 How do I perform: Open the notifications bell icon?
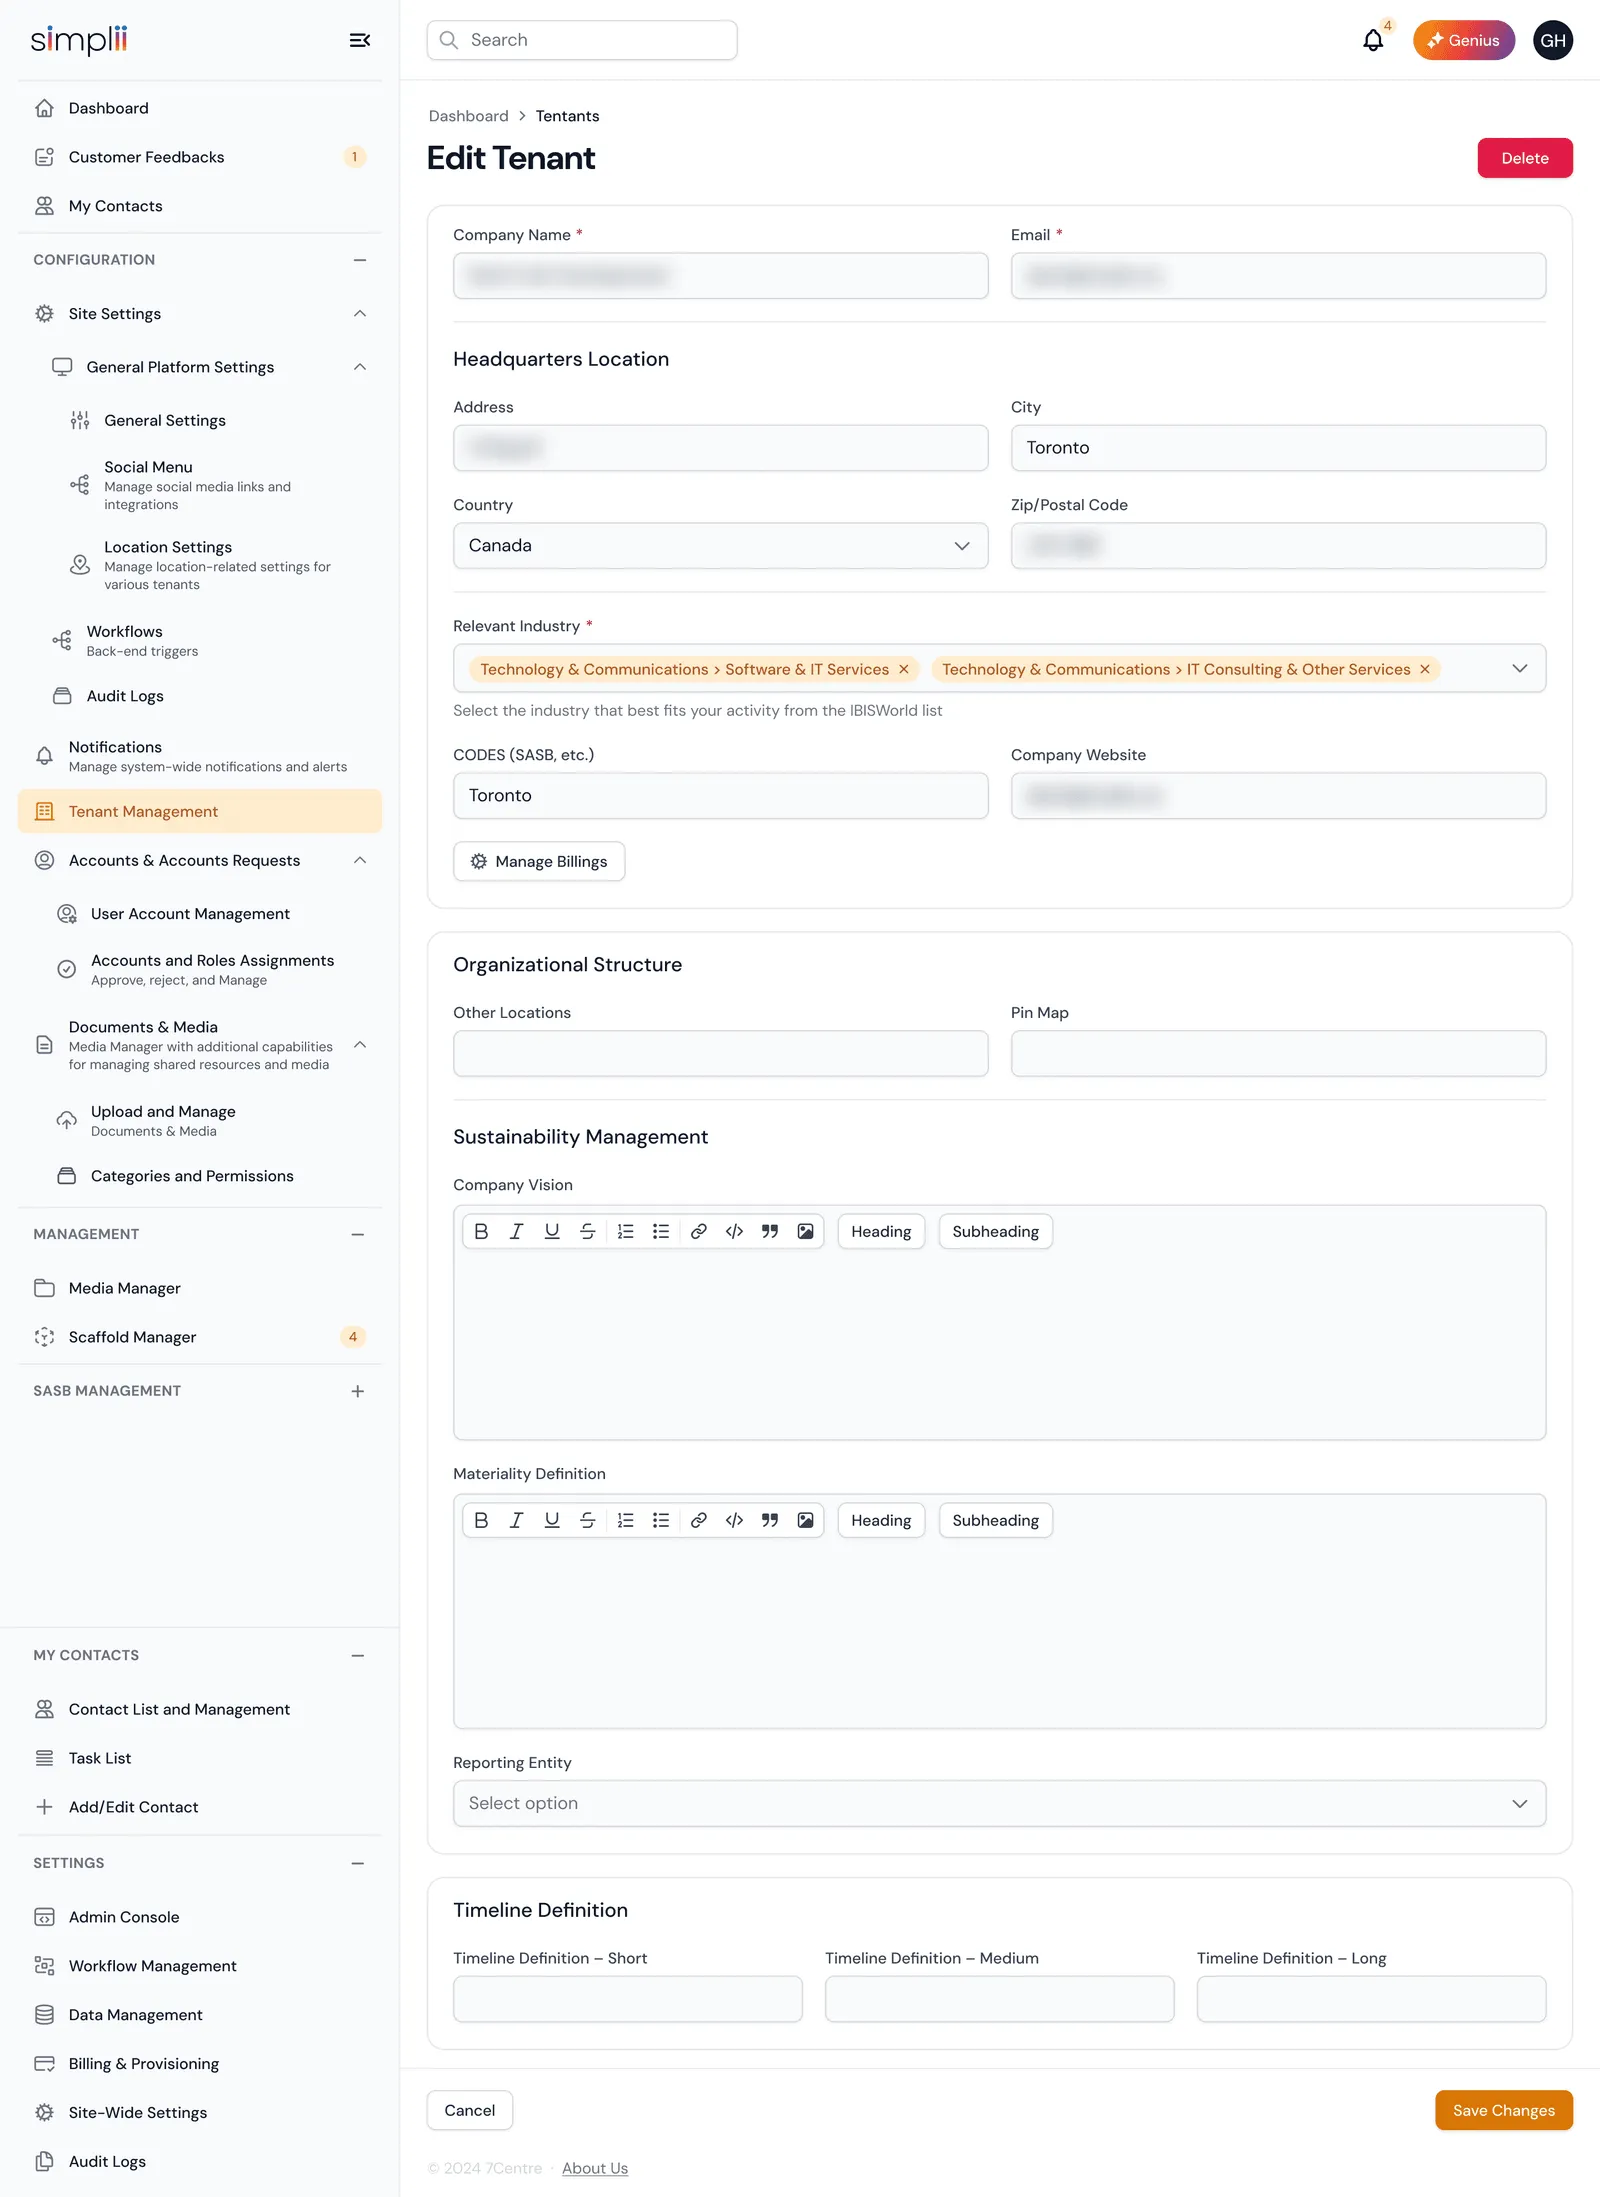pyautogui.click(x=1373, y=40)
